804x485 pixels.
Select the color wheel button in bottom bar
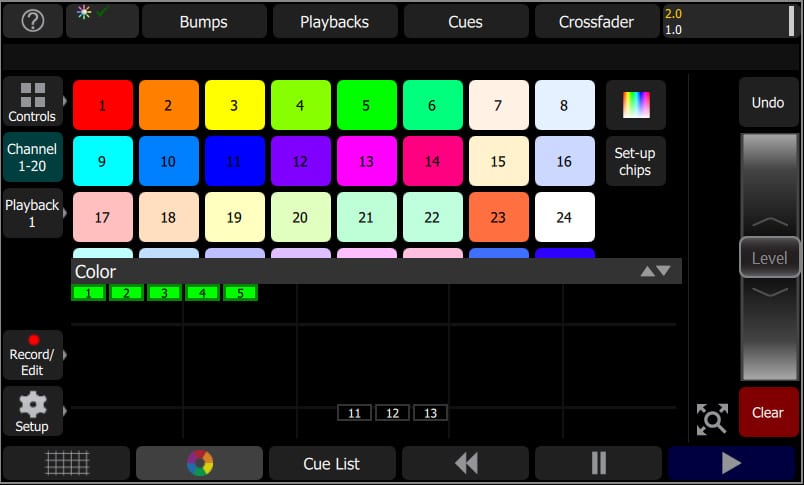point(199,463)
